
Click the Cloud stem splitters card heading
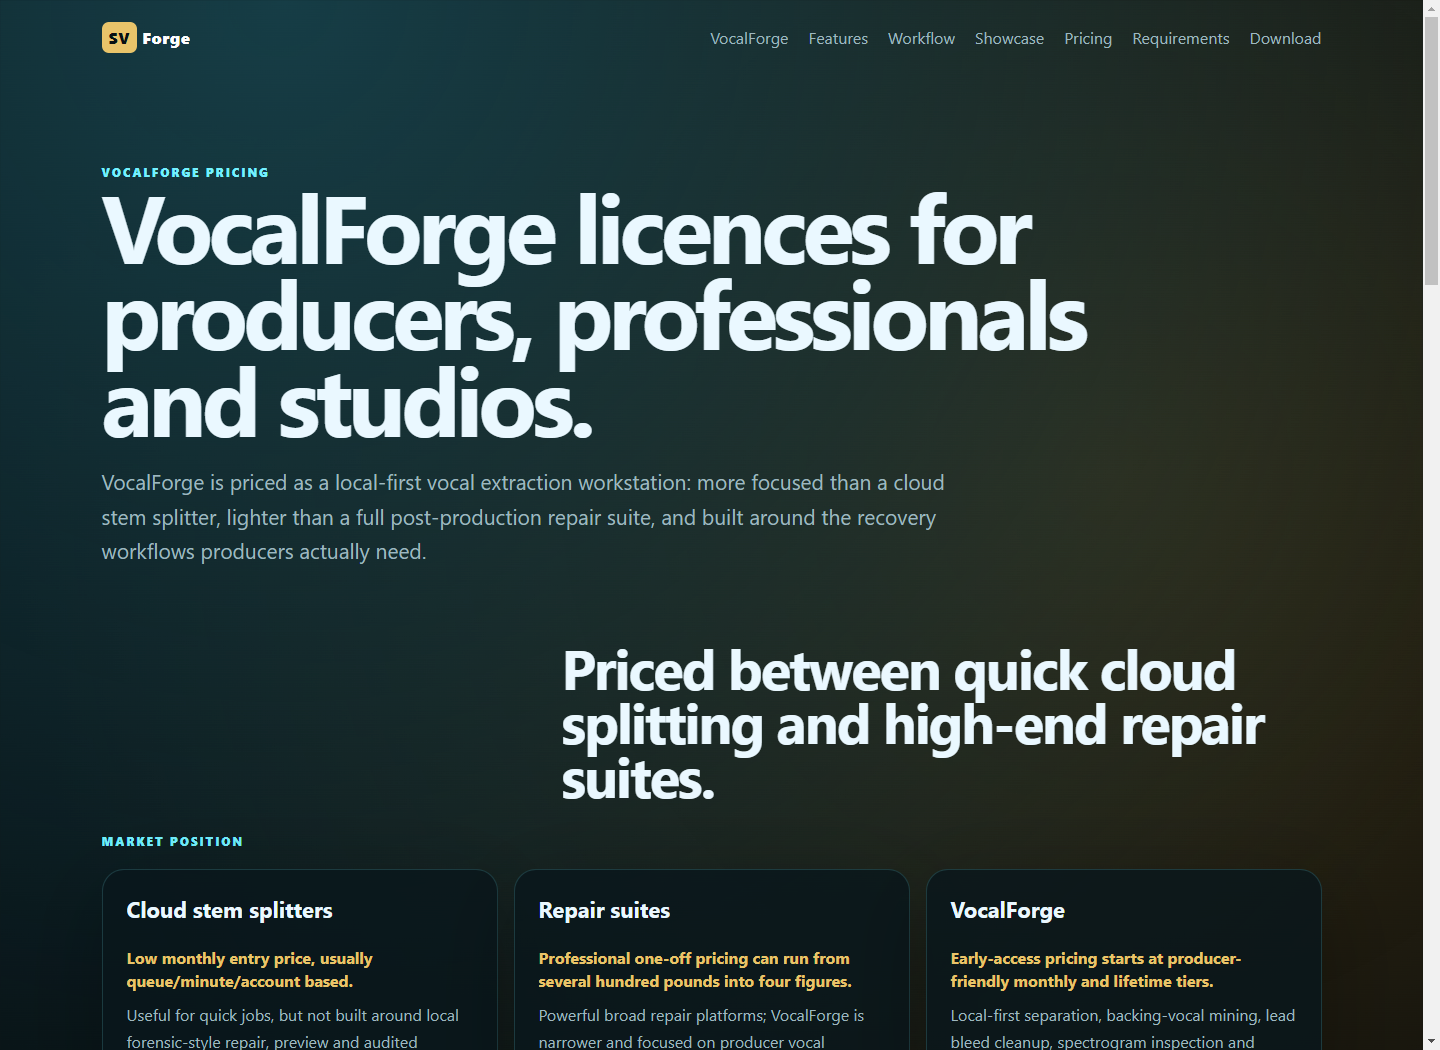tap(229, 910)
